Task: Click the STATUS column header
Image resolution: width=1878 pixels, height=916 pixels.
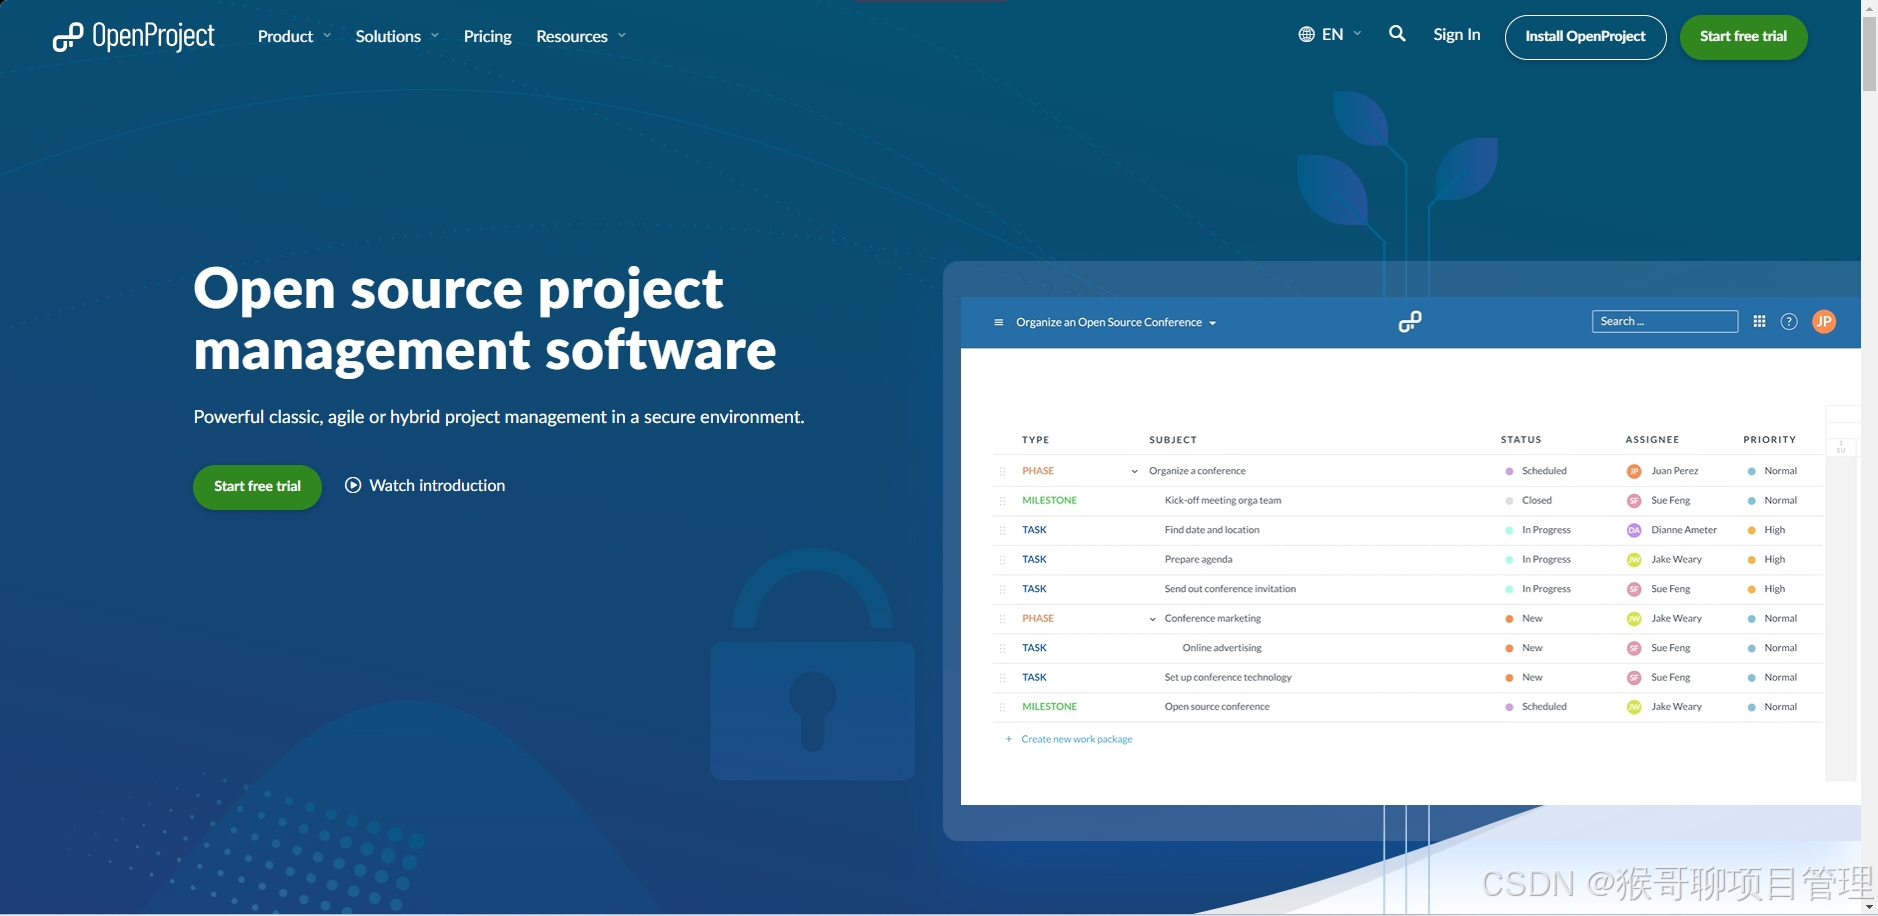Action: [x=1521, y=440]
